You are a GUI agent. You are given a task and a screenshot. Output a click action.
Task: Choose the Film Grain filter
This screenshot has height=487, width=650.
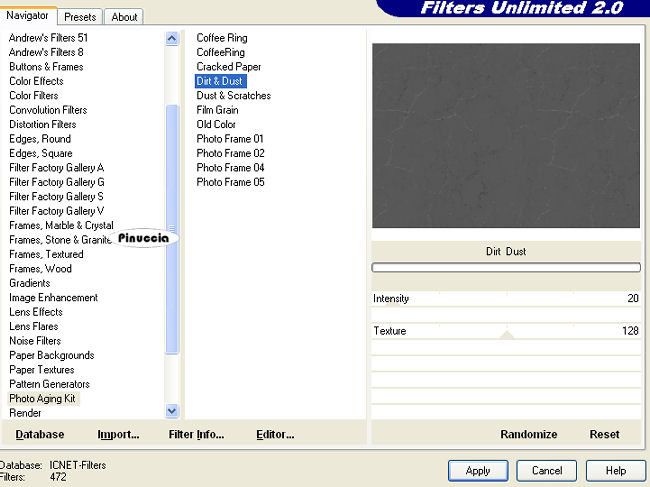tap(217, 110)
